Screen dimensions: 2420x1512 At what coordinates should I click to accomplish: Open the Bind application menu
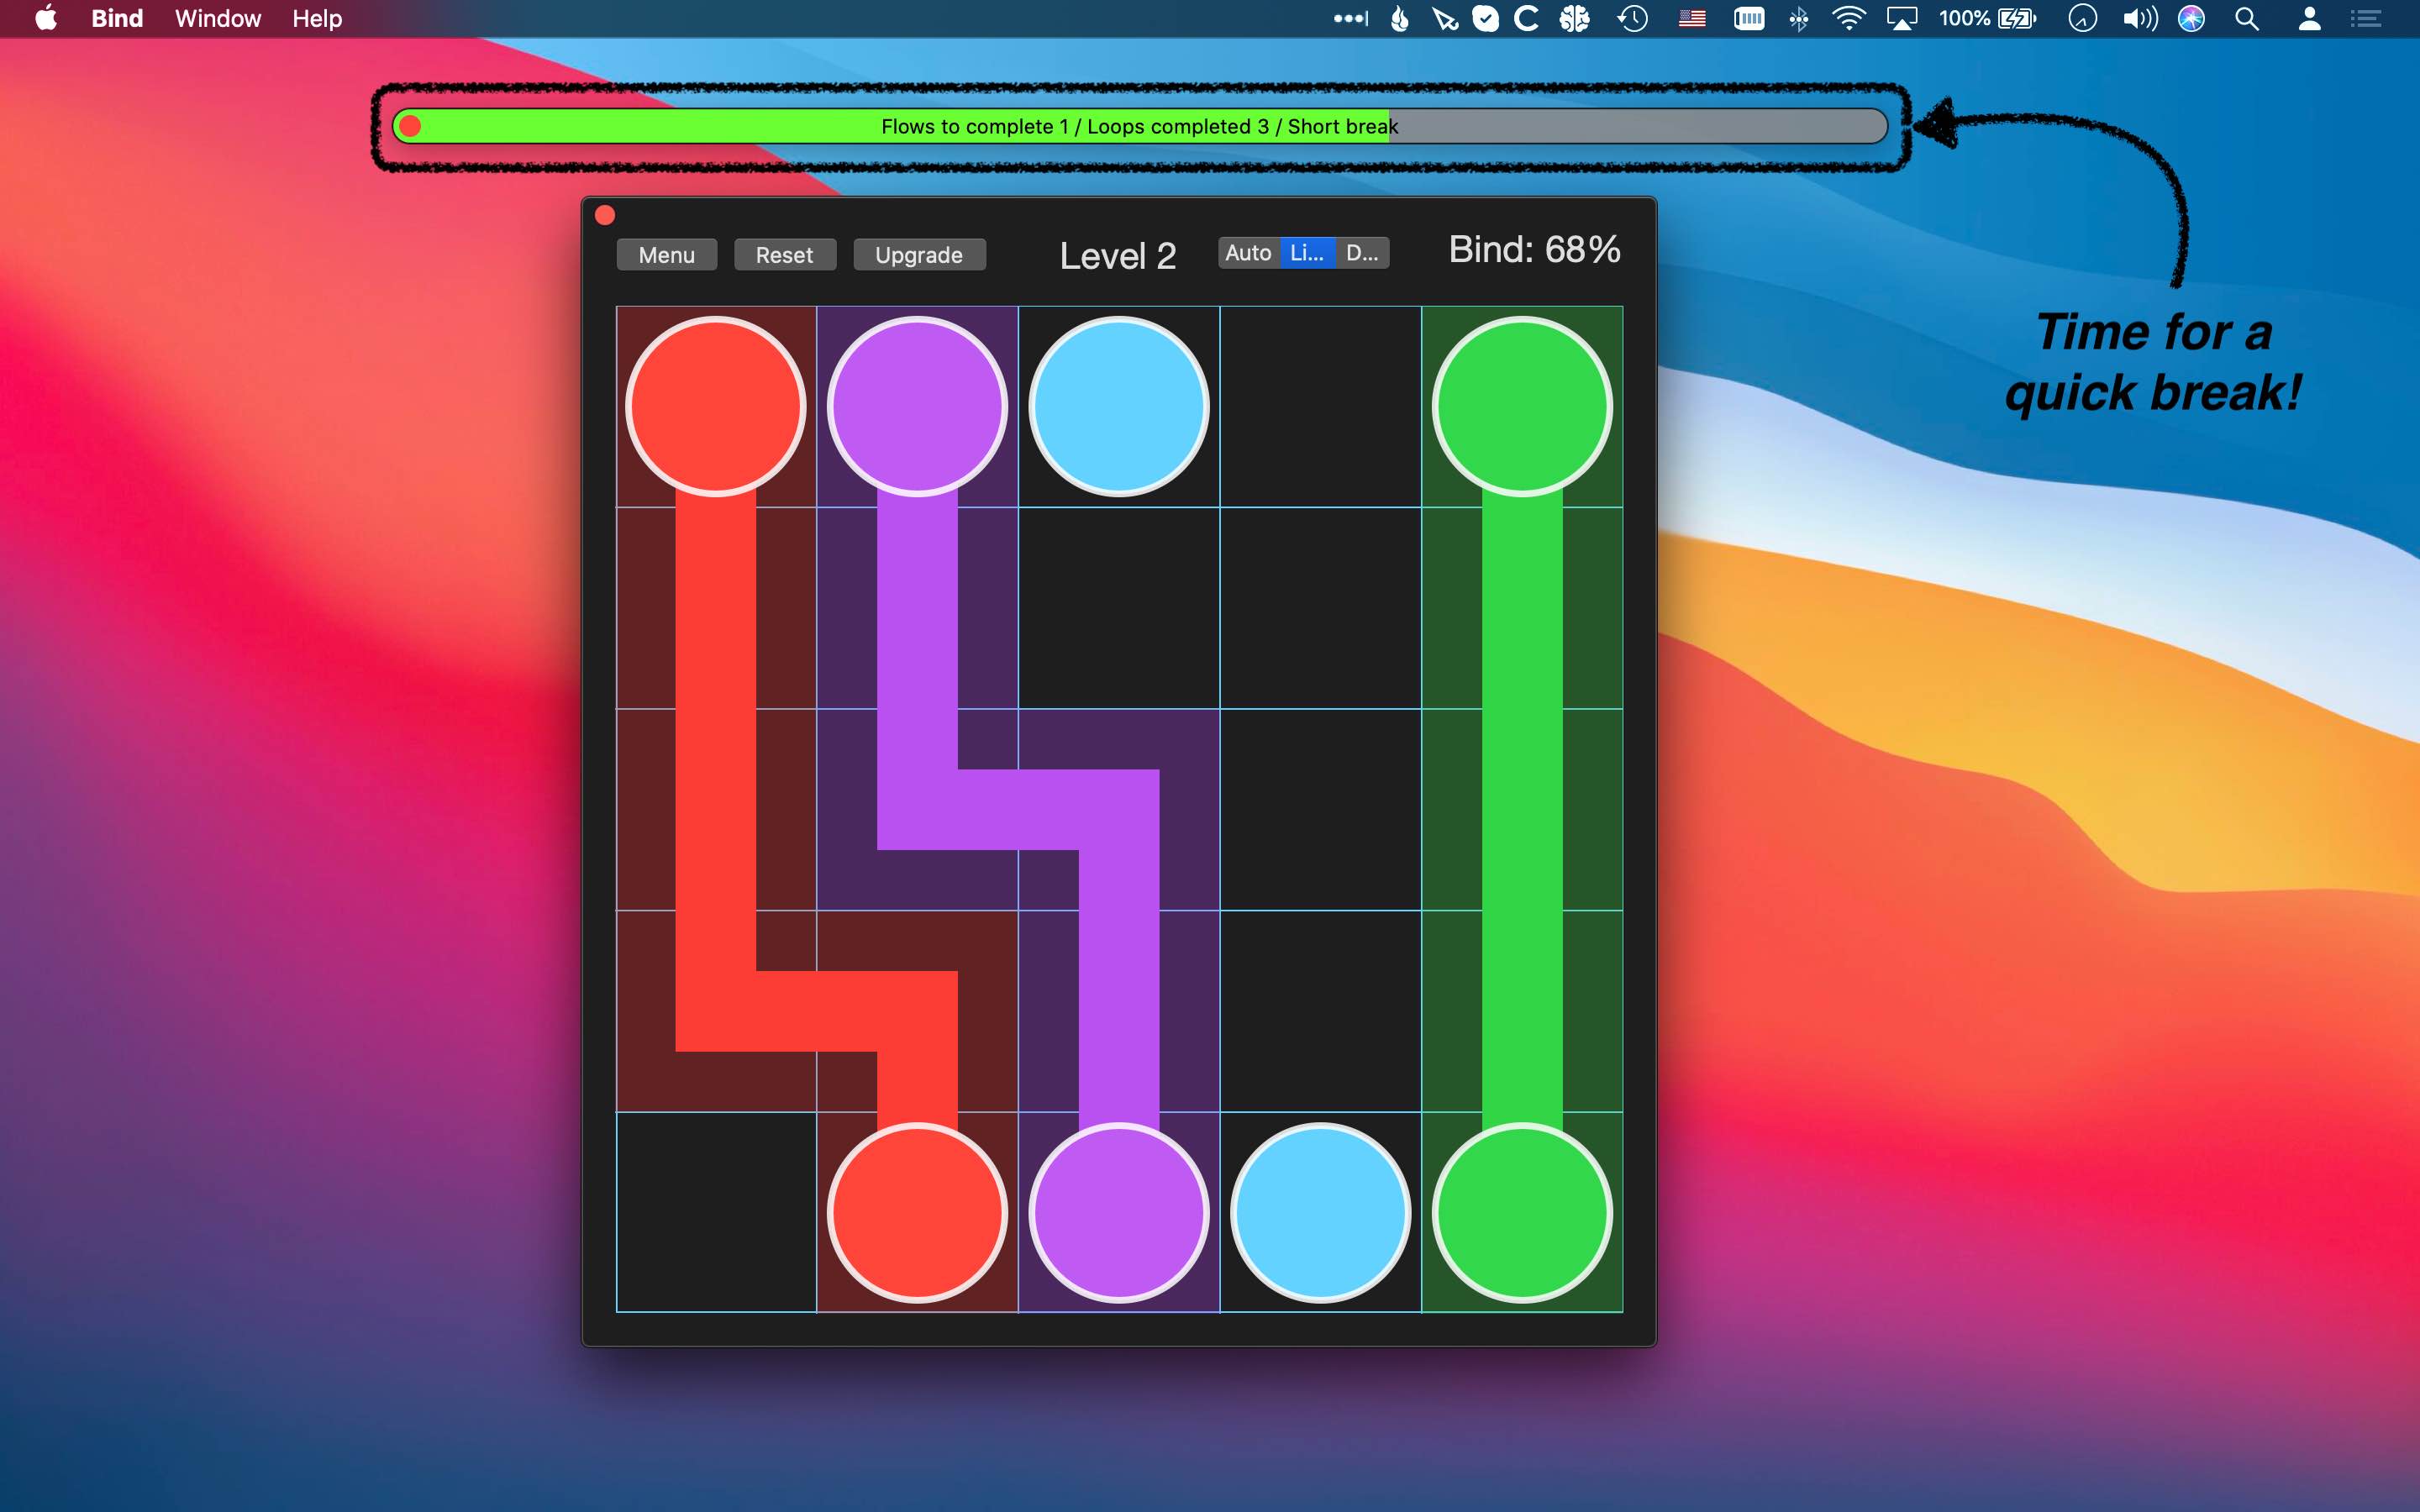tap(117, 18)
